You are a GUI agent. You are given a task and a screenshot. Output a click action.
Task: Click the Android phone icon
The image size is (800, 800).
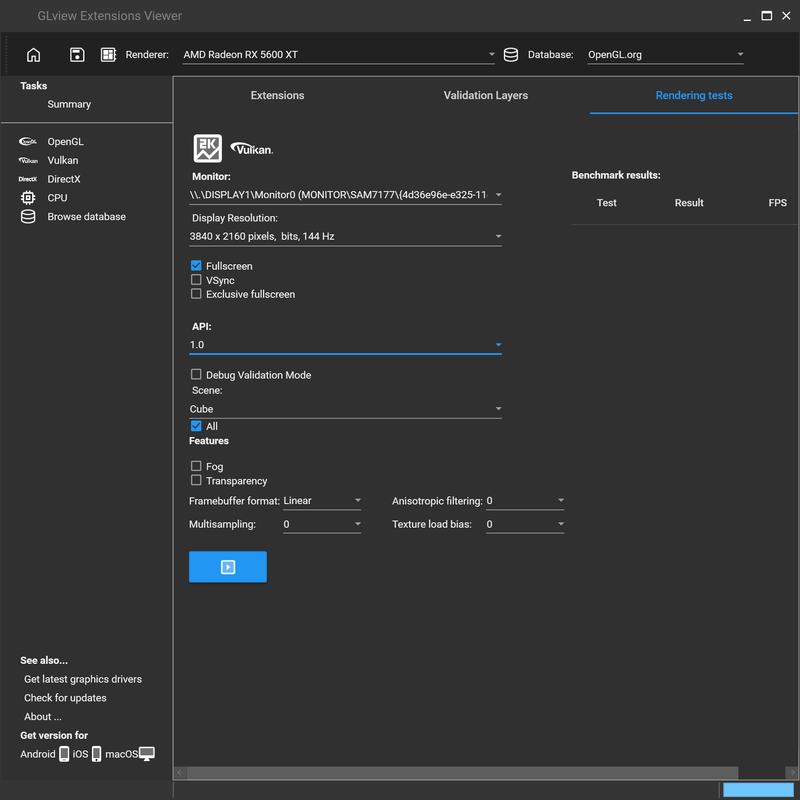64,754
